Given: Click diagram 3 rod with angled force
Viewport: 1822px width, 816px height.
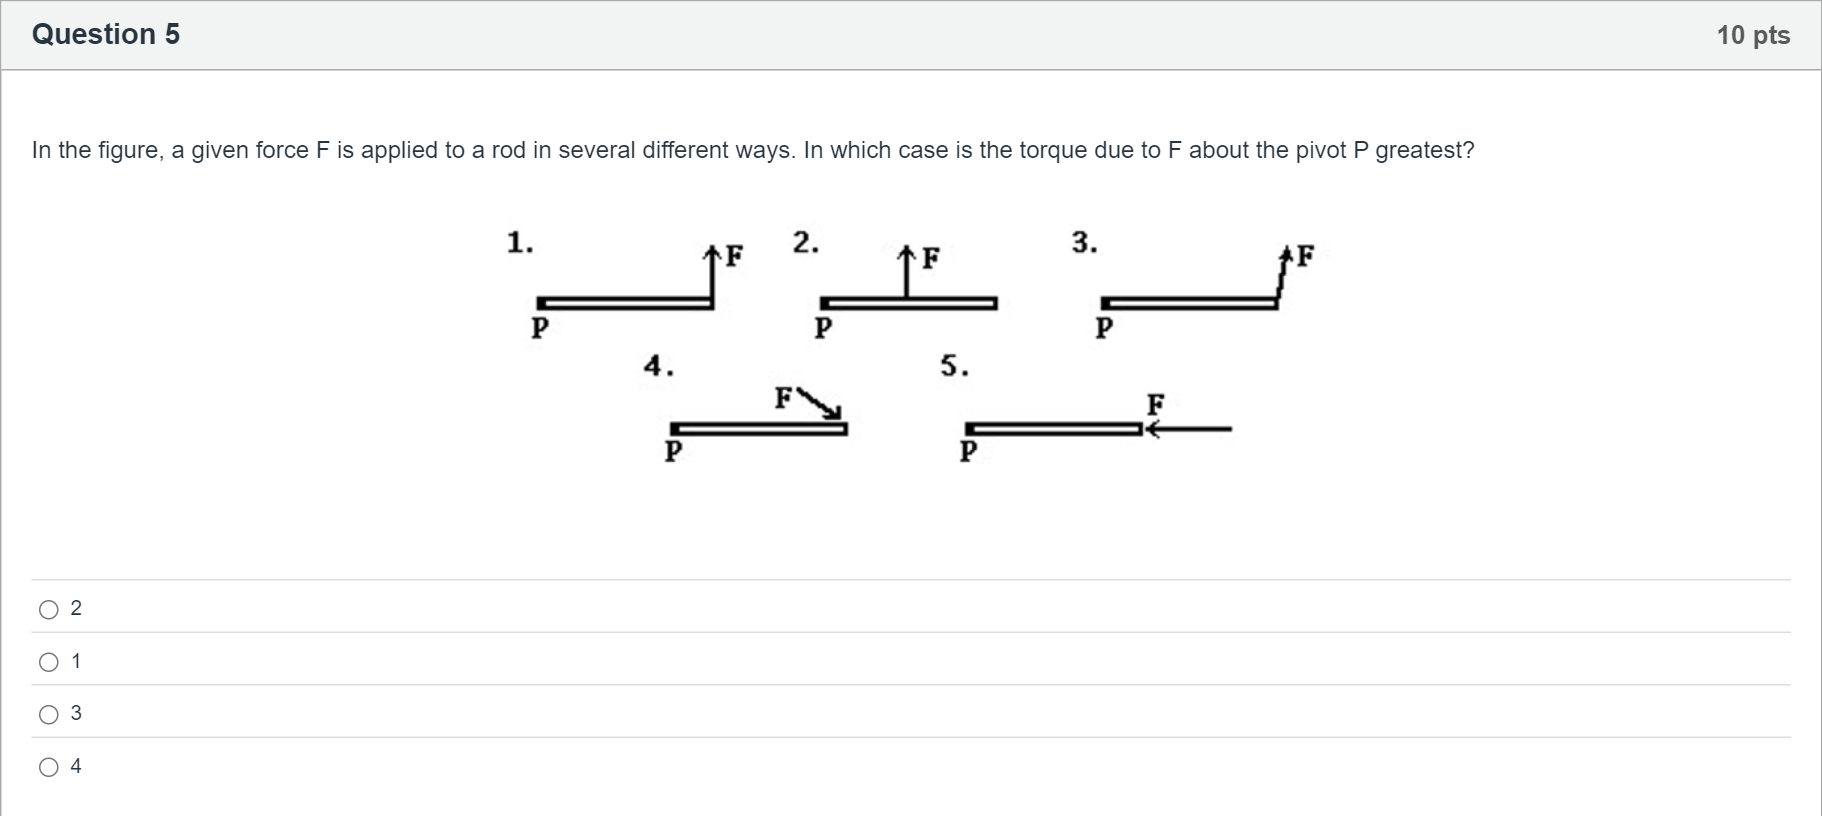Looking at the screenshot, I should pos(1189,303).
